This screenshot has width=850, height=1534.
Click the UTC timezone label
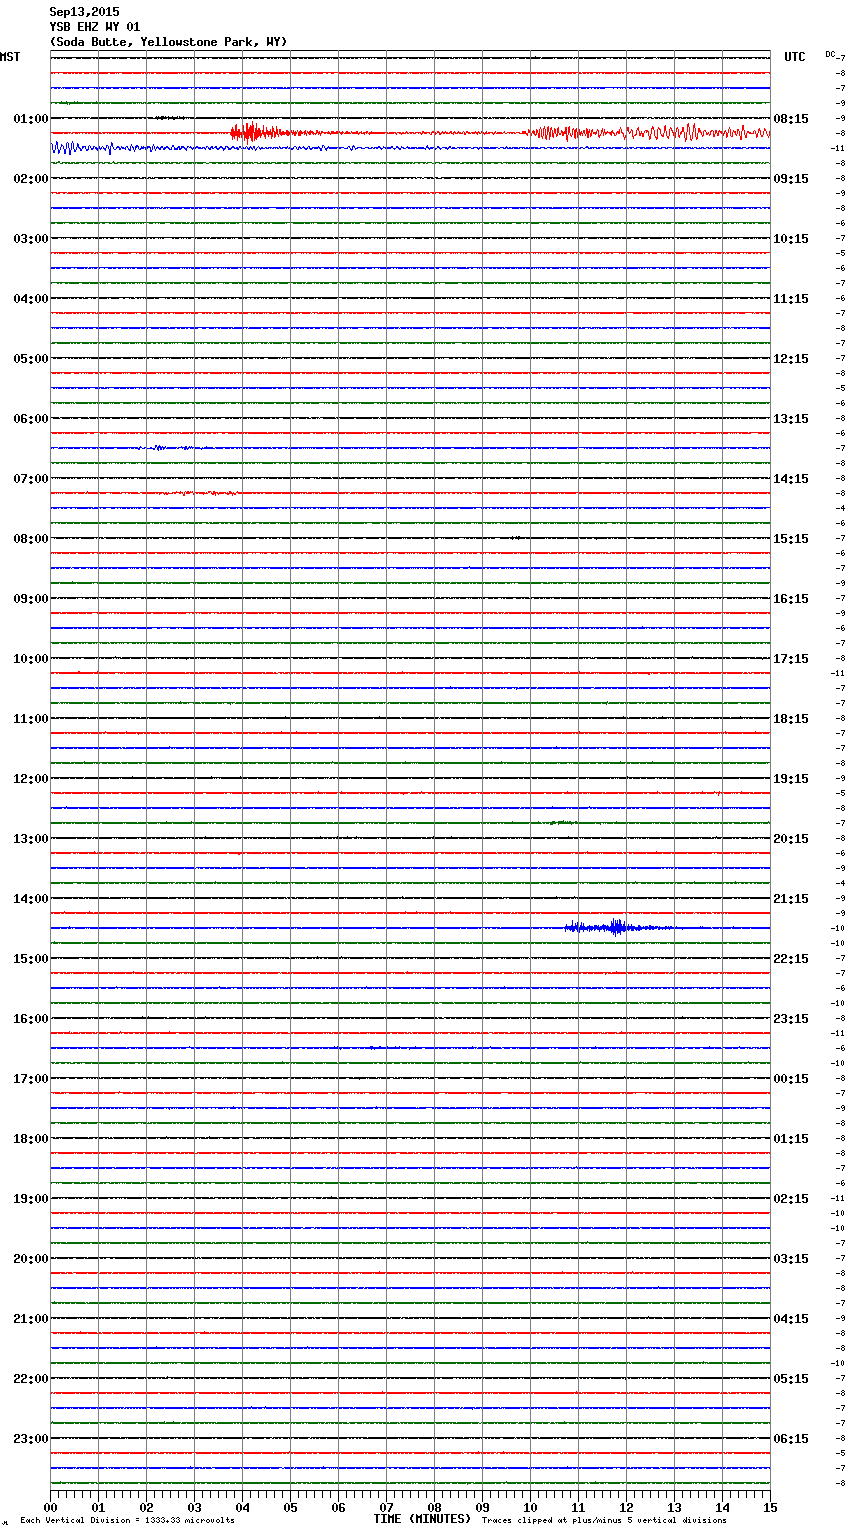(794, 57)
